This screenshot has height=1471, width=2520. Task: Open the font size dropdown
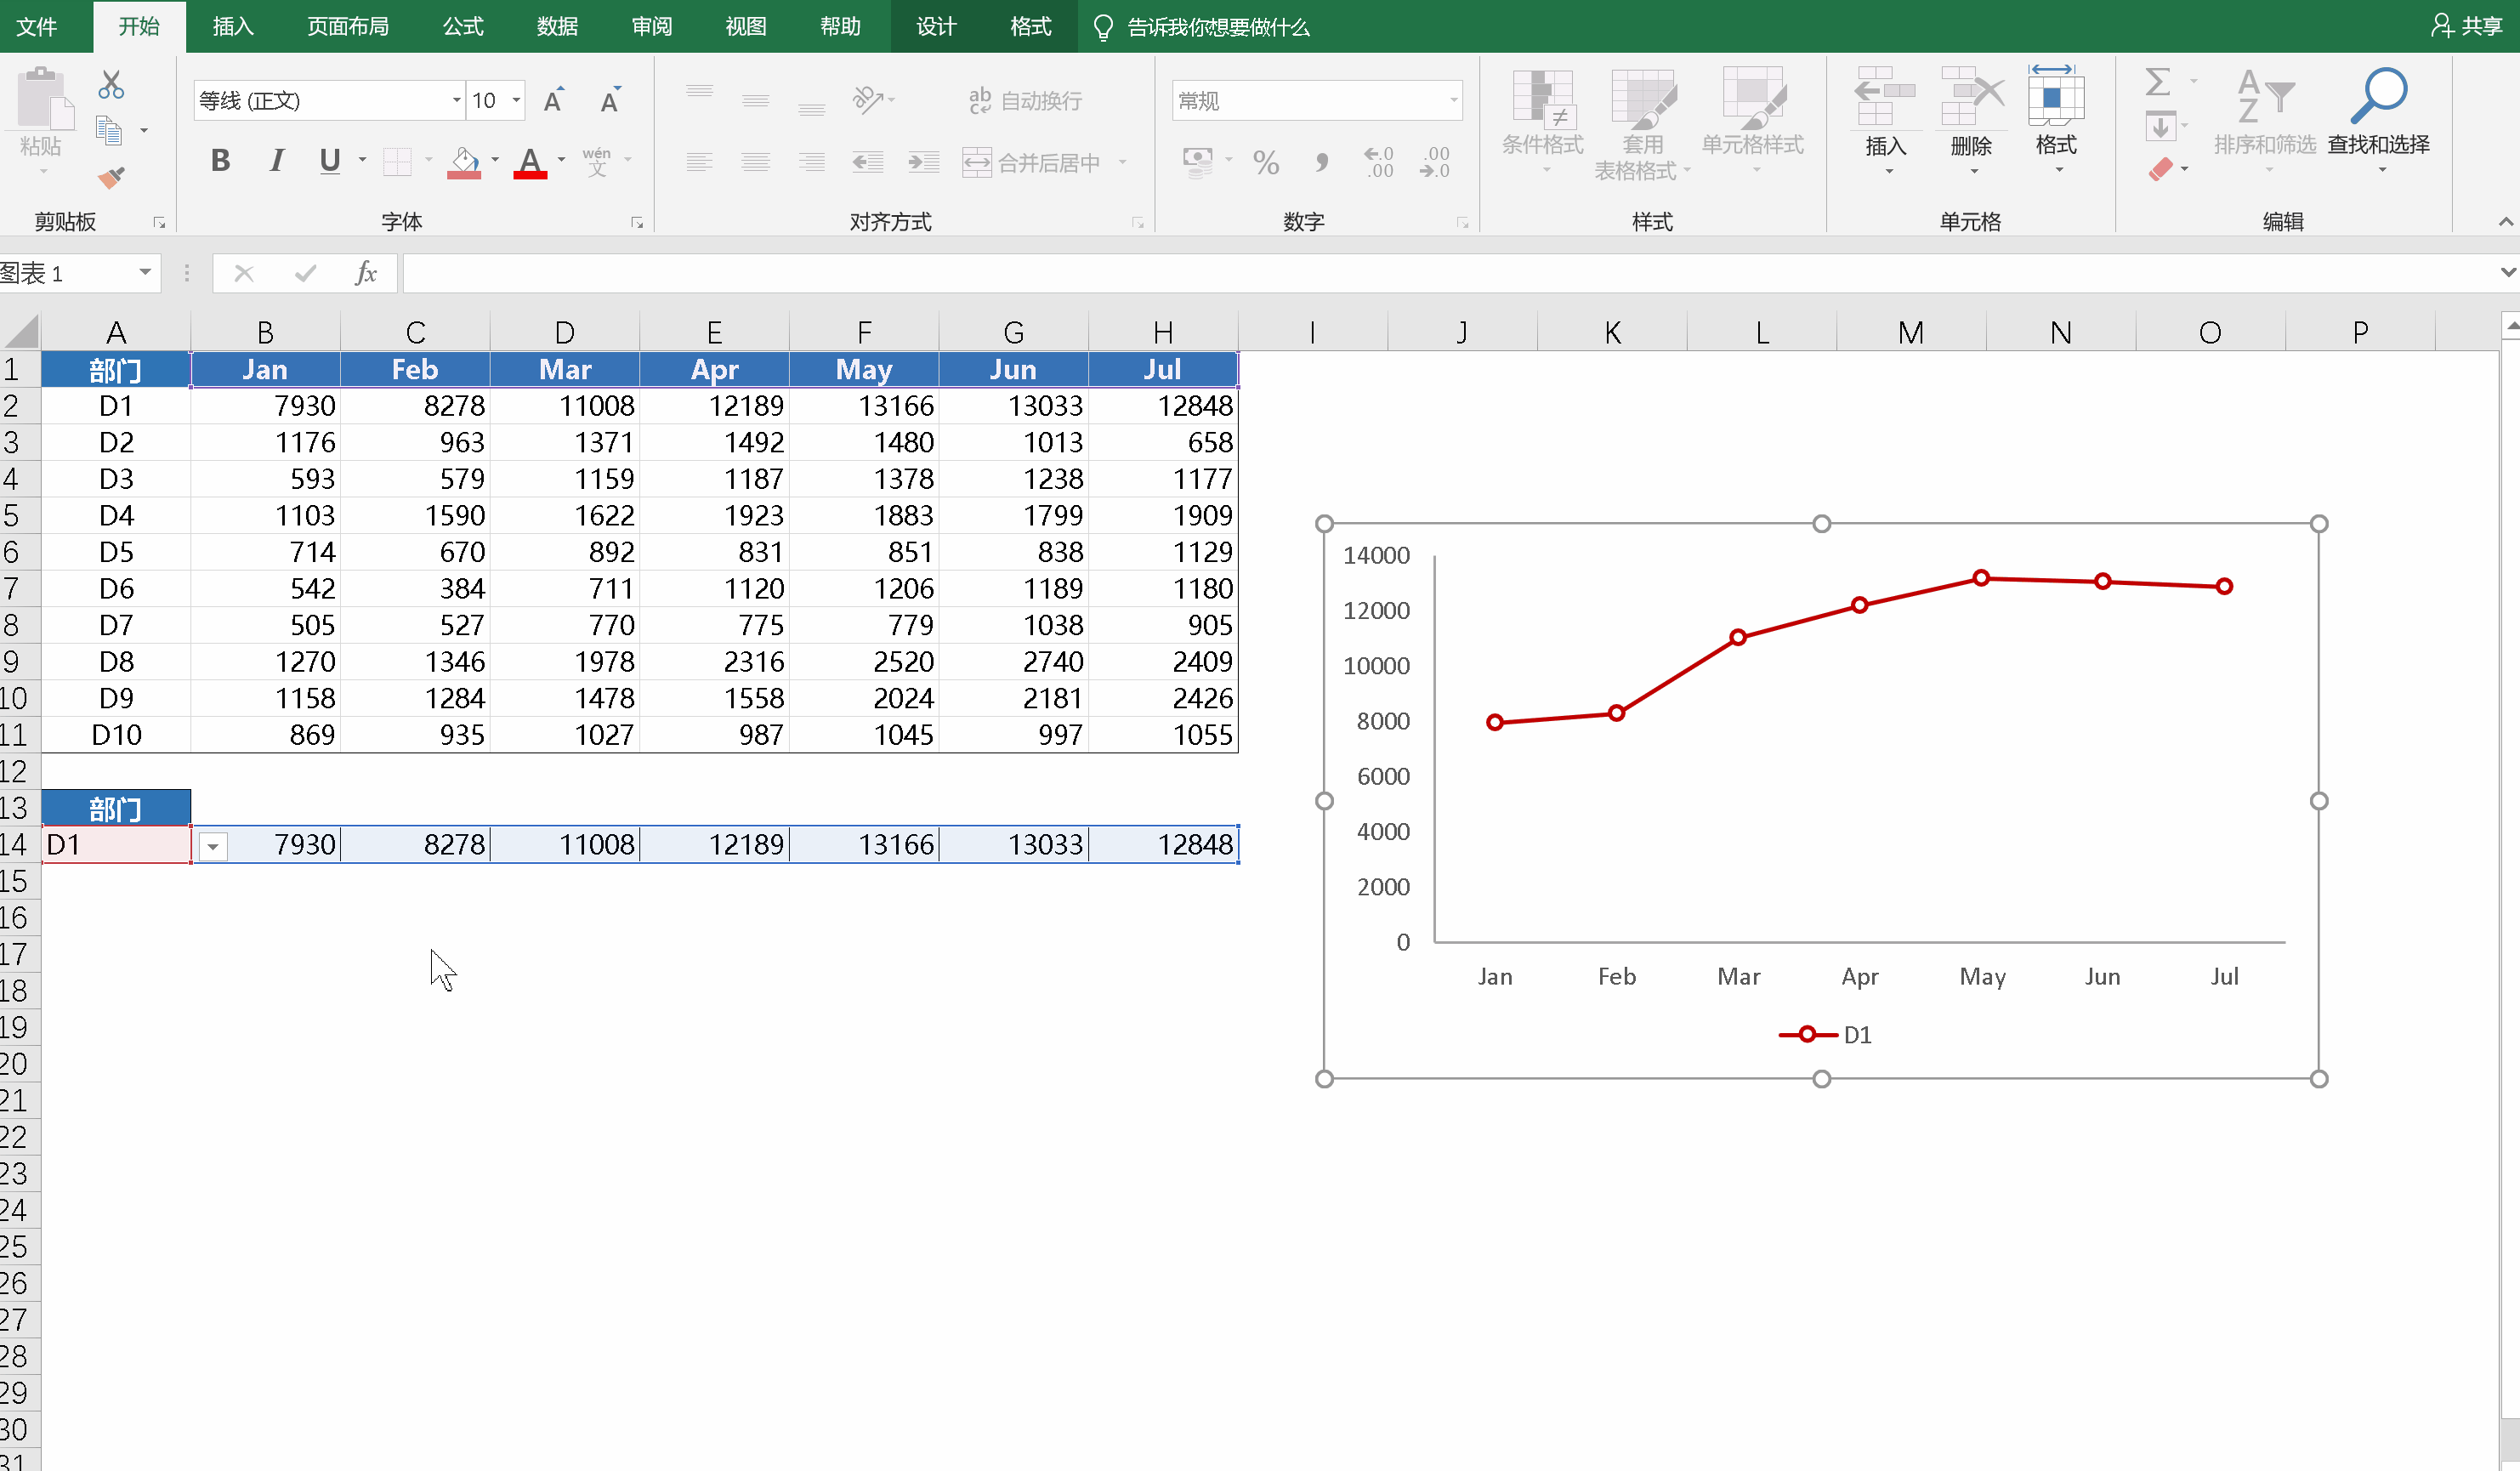[x=516, y=100]
